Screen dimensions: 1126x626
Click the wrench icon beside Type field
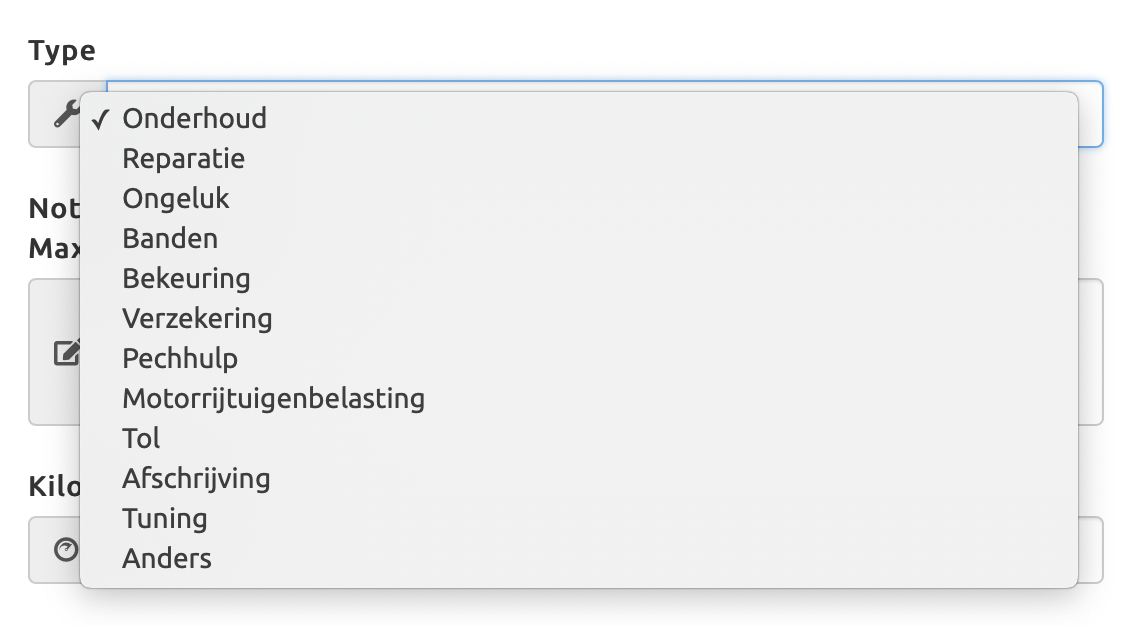click(65, 115)
